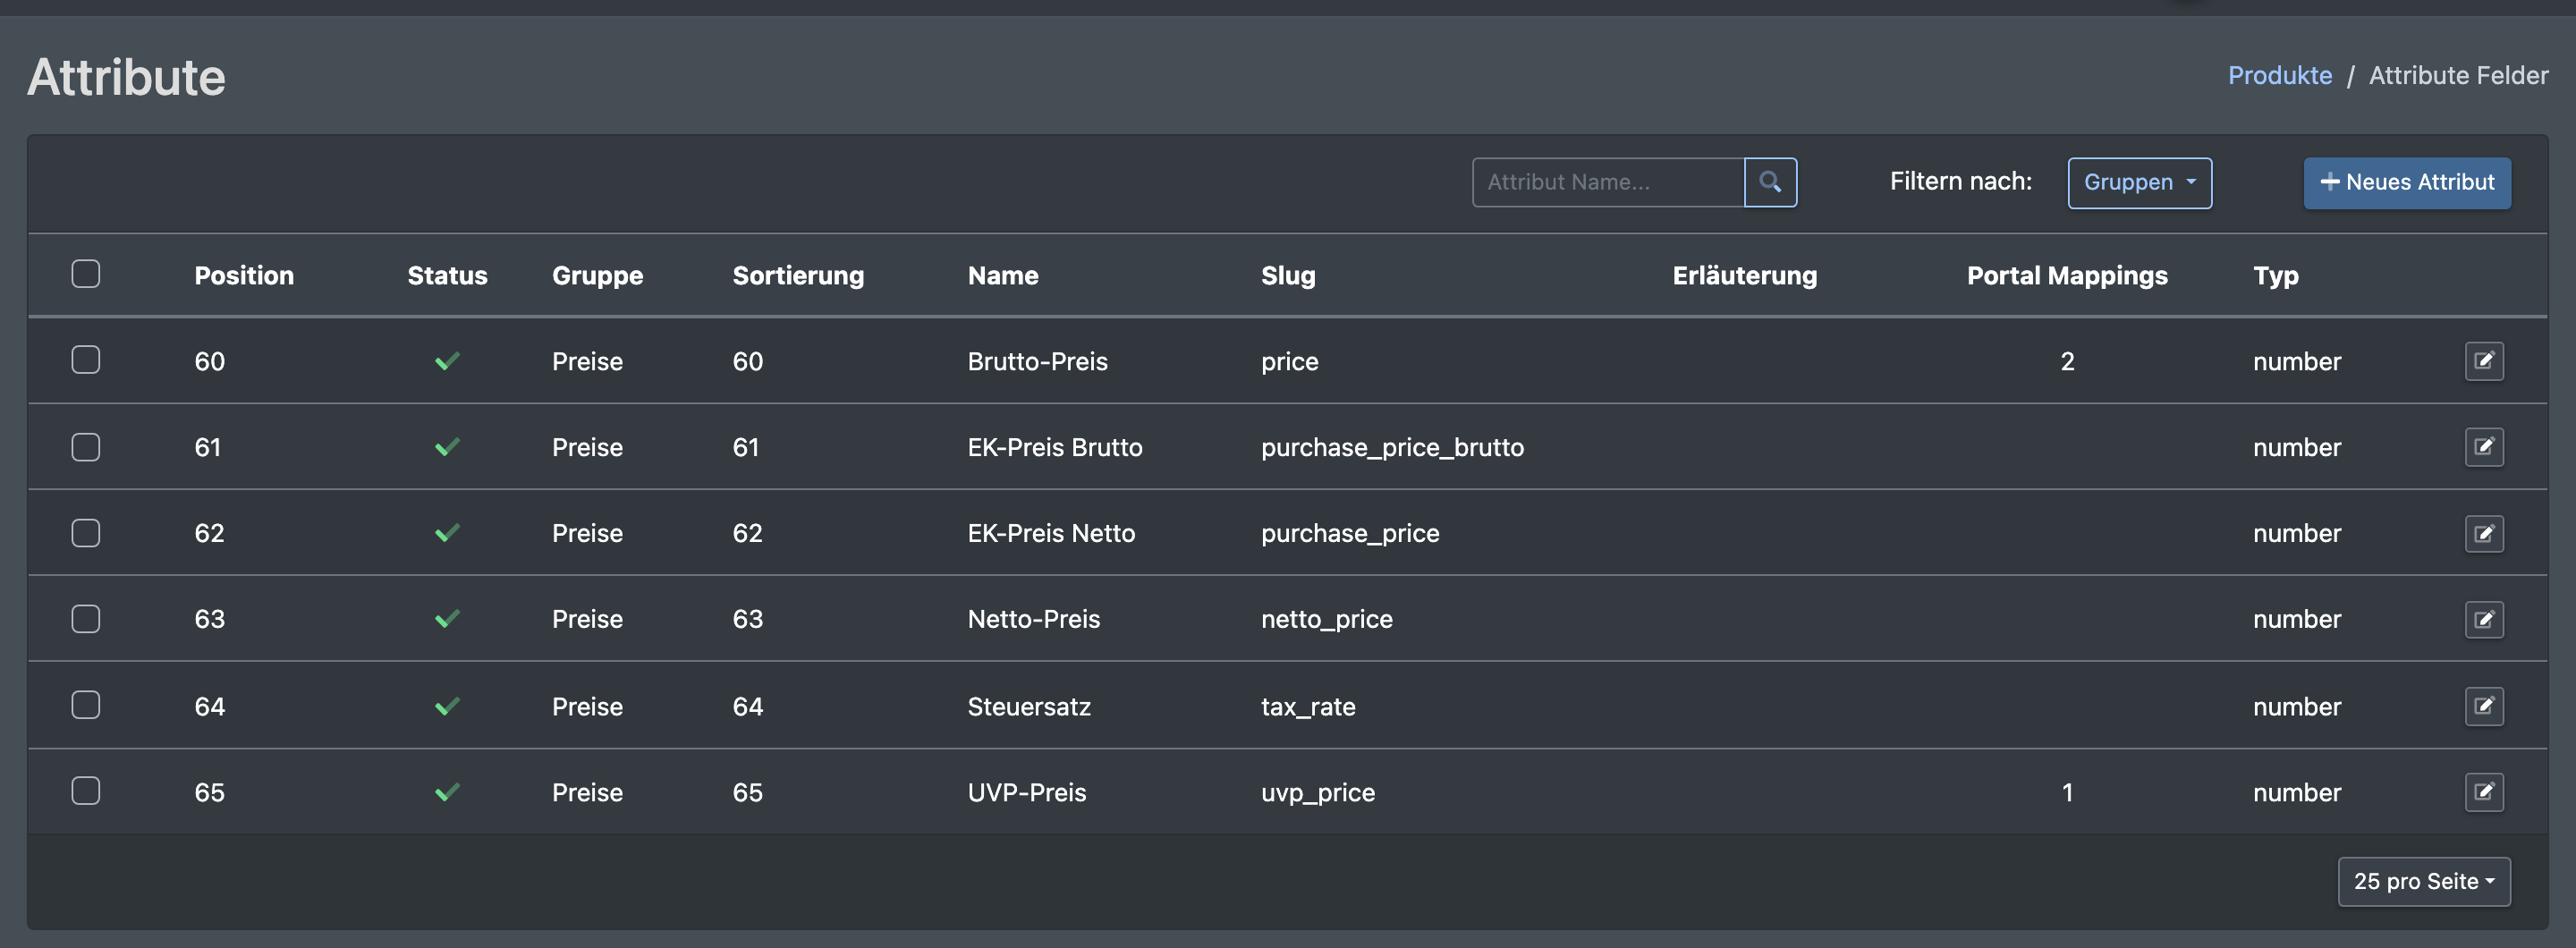Image resolution: width=2576 pixels, height=948 pixels.
Task: Go to Produkte breadcrumb link
Action: click(2279, 75)
